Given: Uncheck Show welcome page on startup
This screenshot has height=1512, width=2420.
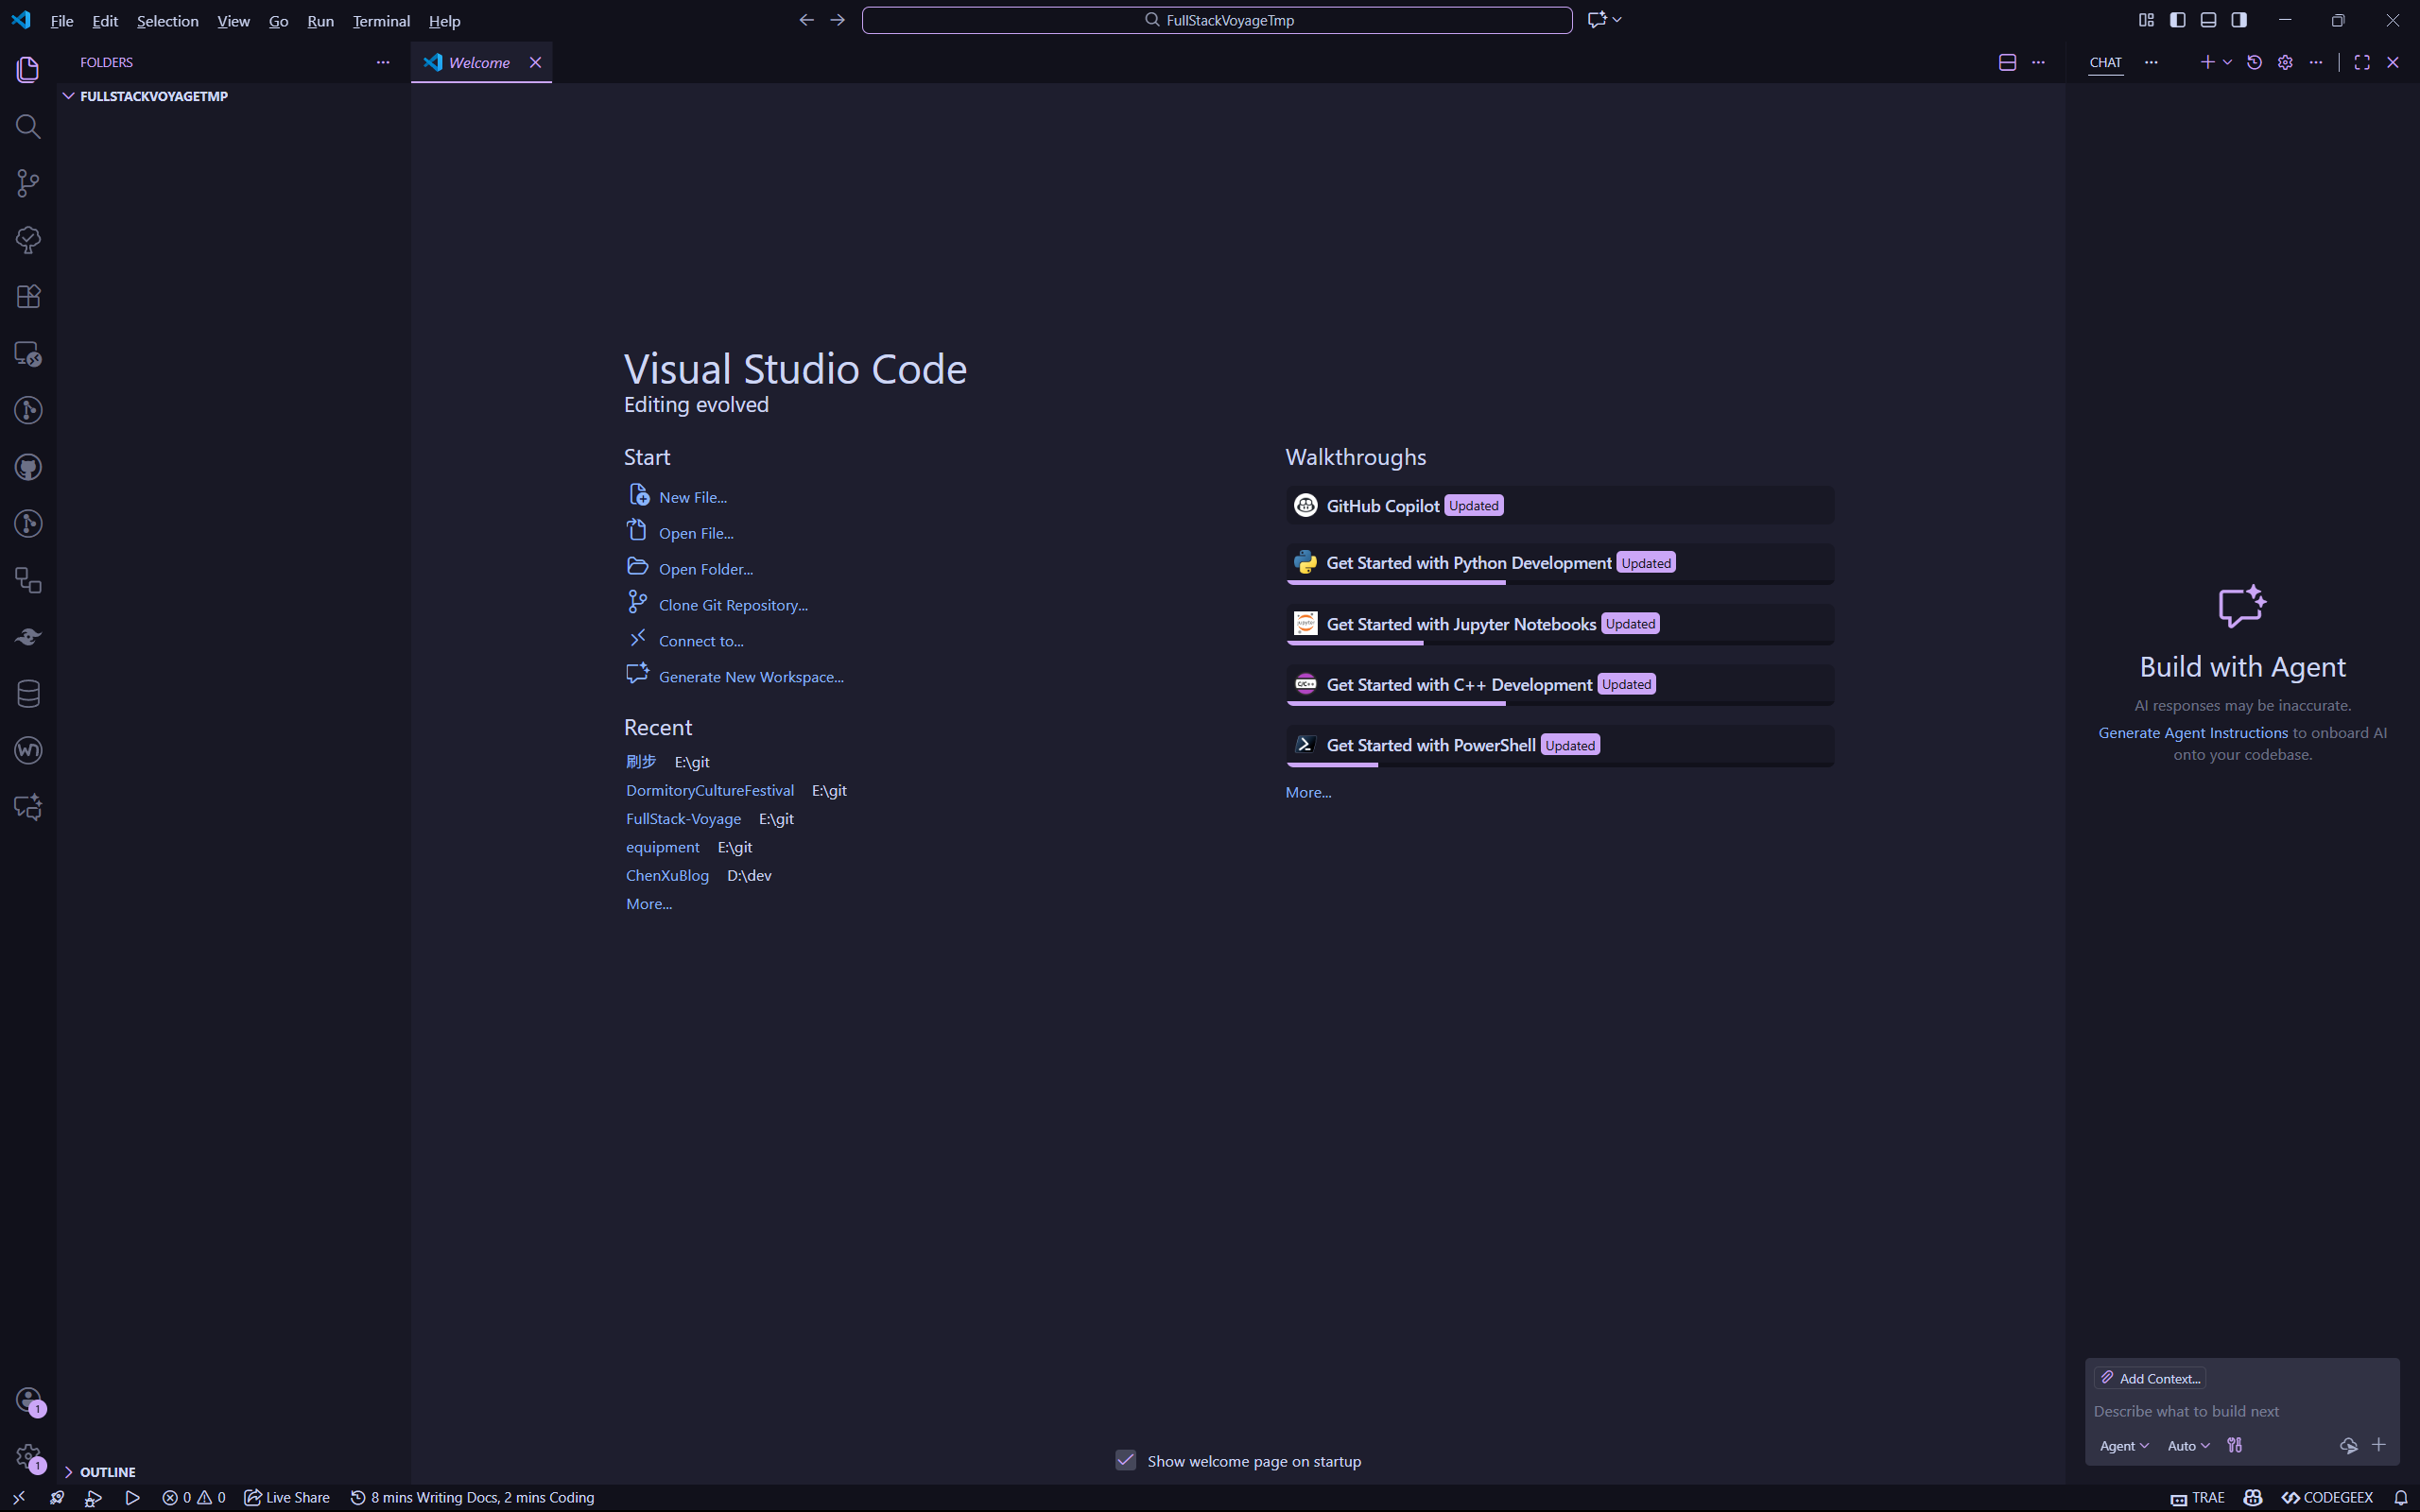Looking at the screenshot, I should (x=1126, y=1460).
